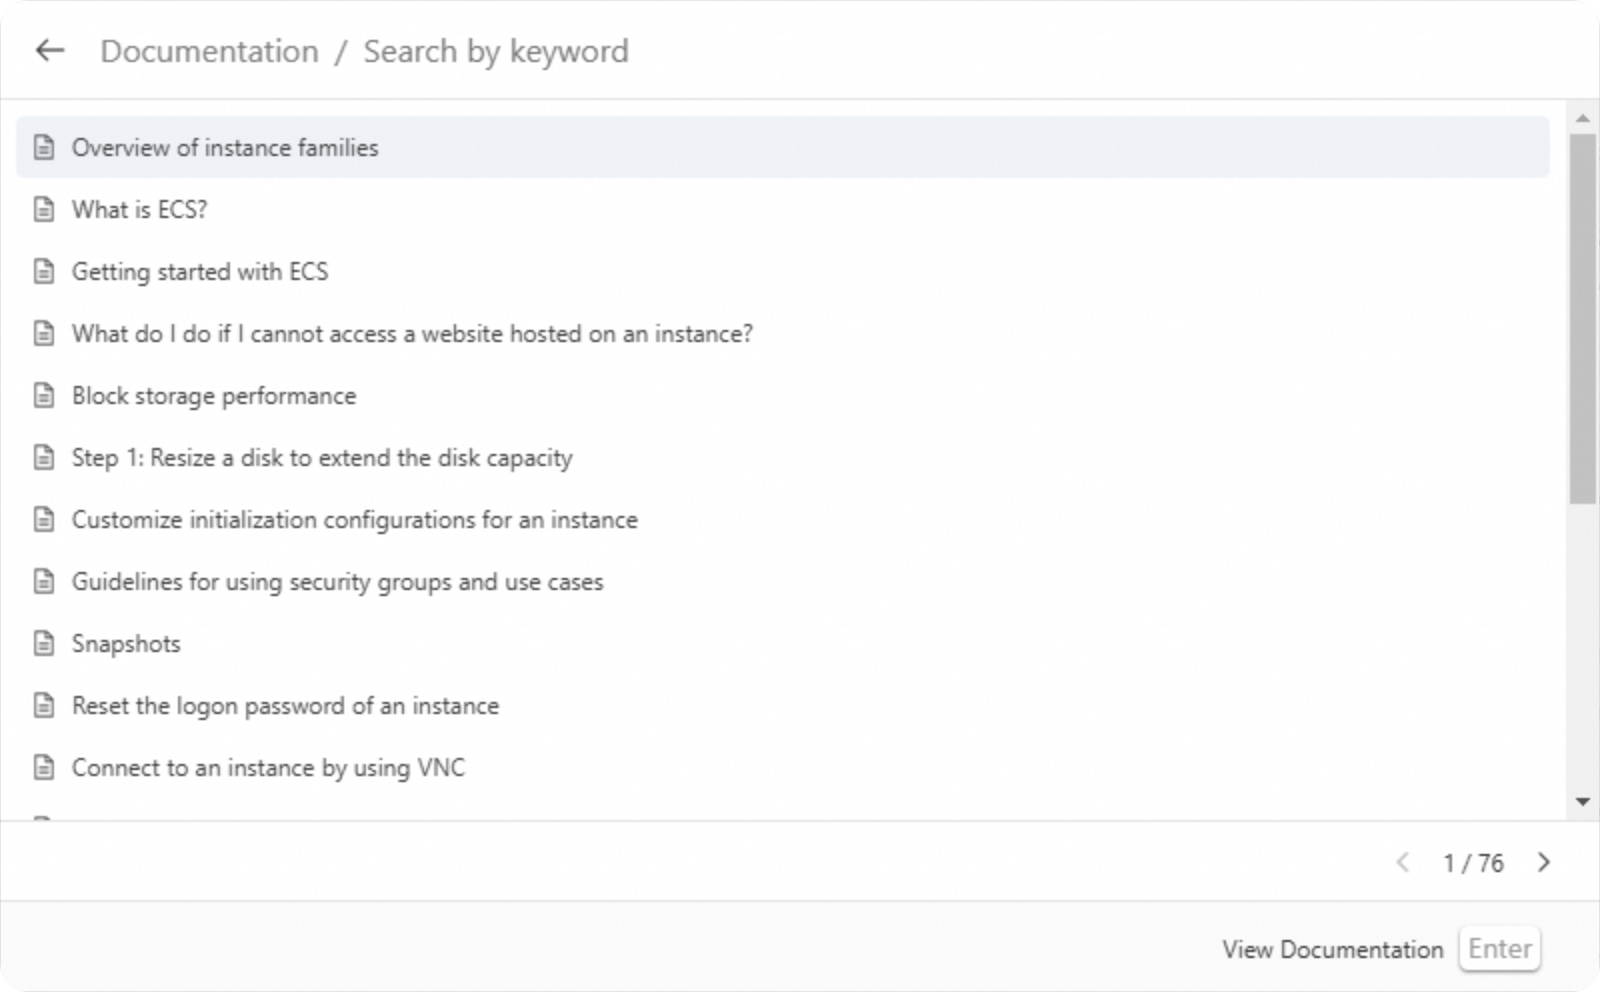The height and width of the screenshot is (992, 1600).
Task: Click document icon next to What is ECS?
Action: (44, 210)
